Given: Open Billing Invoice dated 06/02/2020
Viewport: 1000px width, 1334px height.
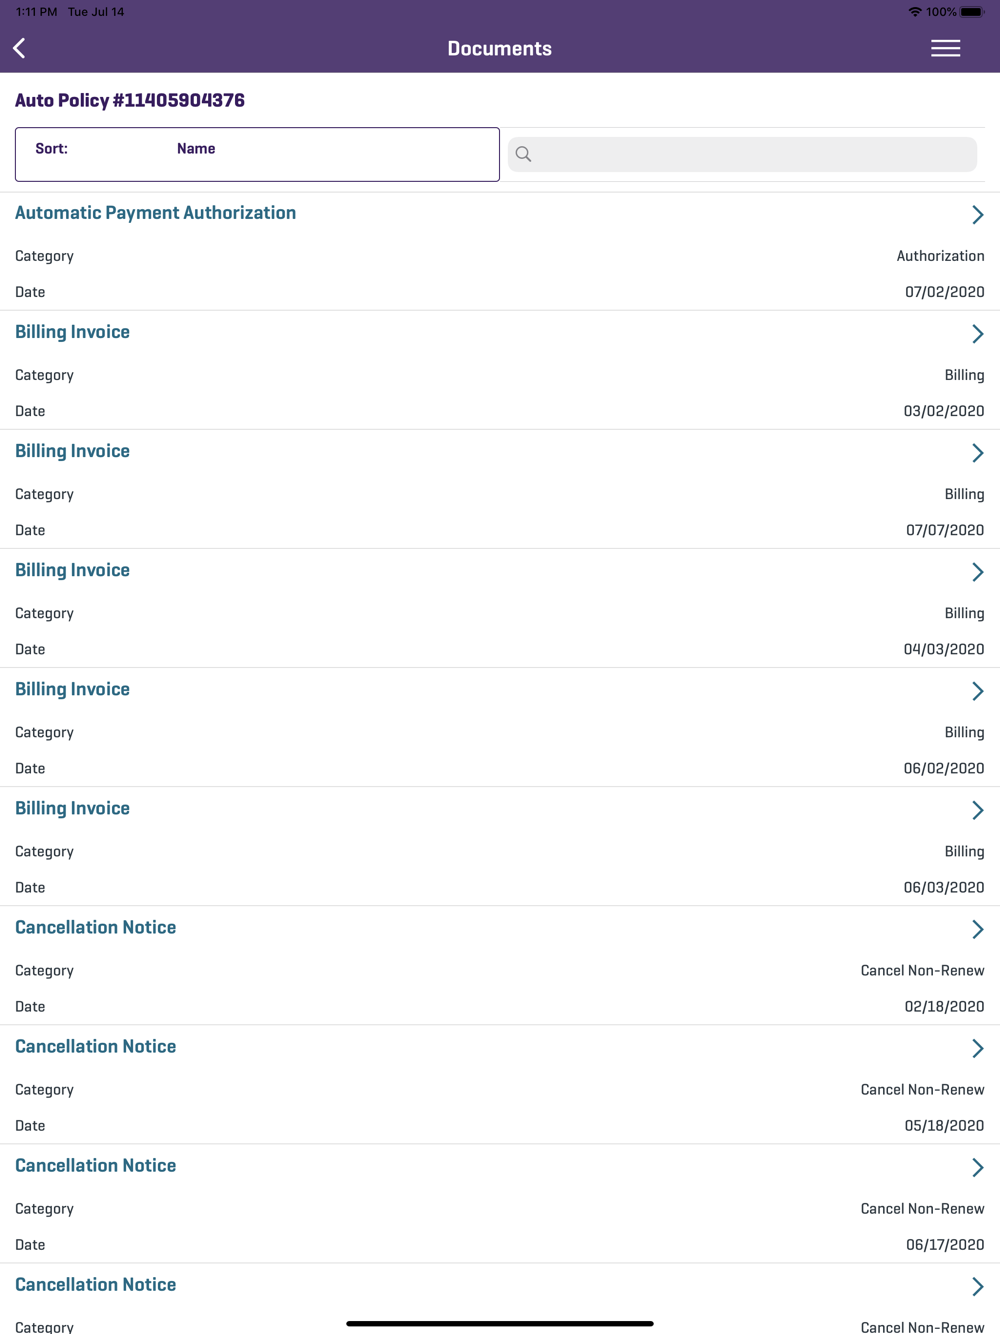Looking at the screenshot, I should pyautogui.click(x=72, y=689).
